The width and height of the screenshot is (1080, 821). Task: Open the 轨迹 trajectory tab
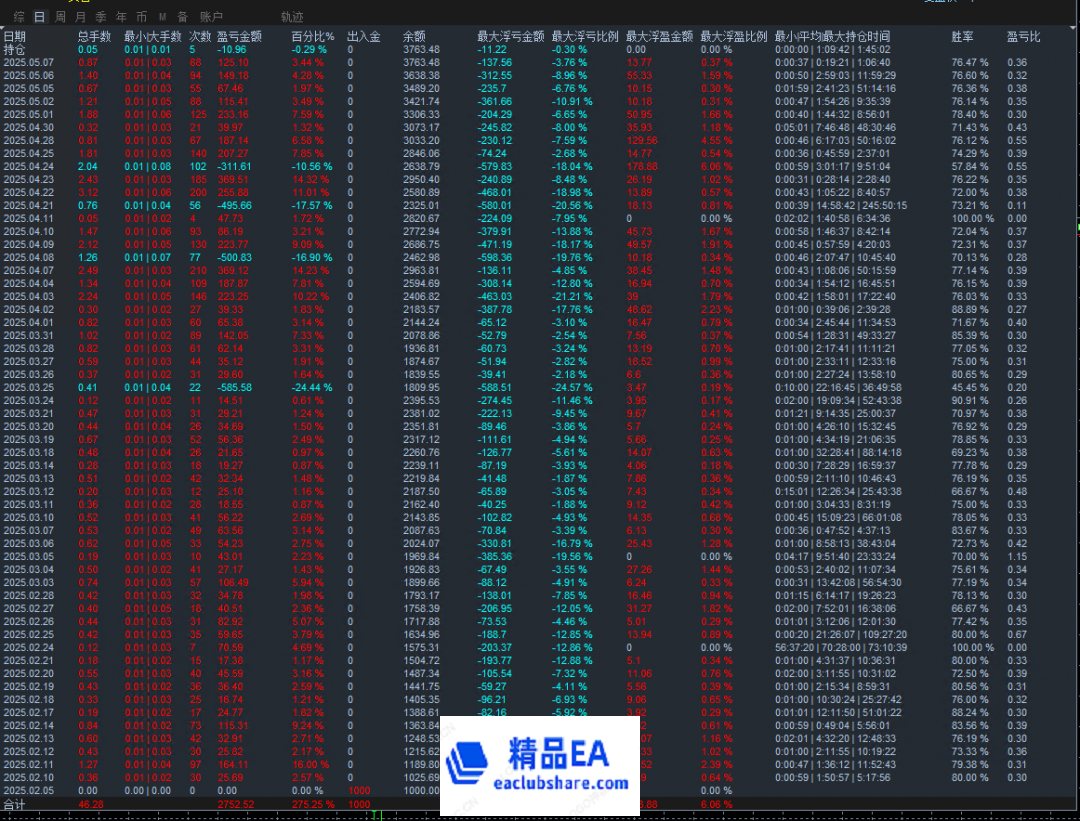tap(290, 16)
